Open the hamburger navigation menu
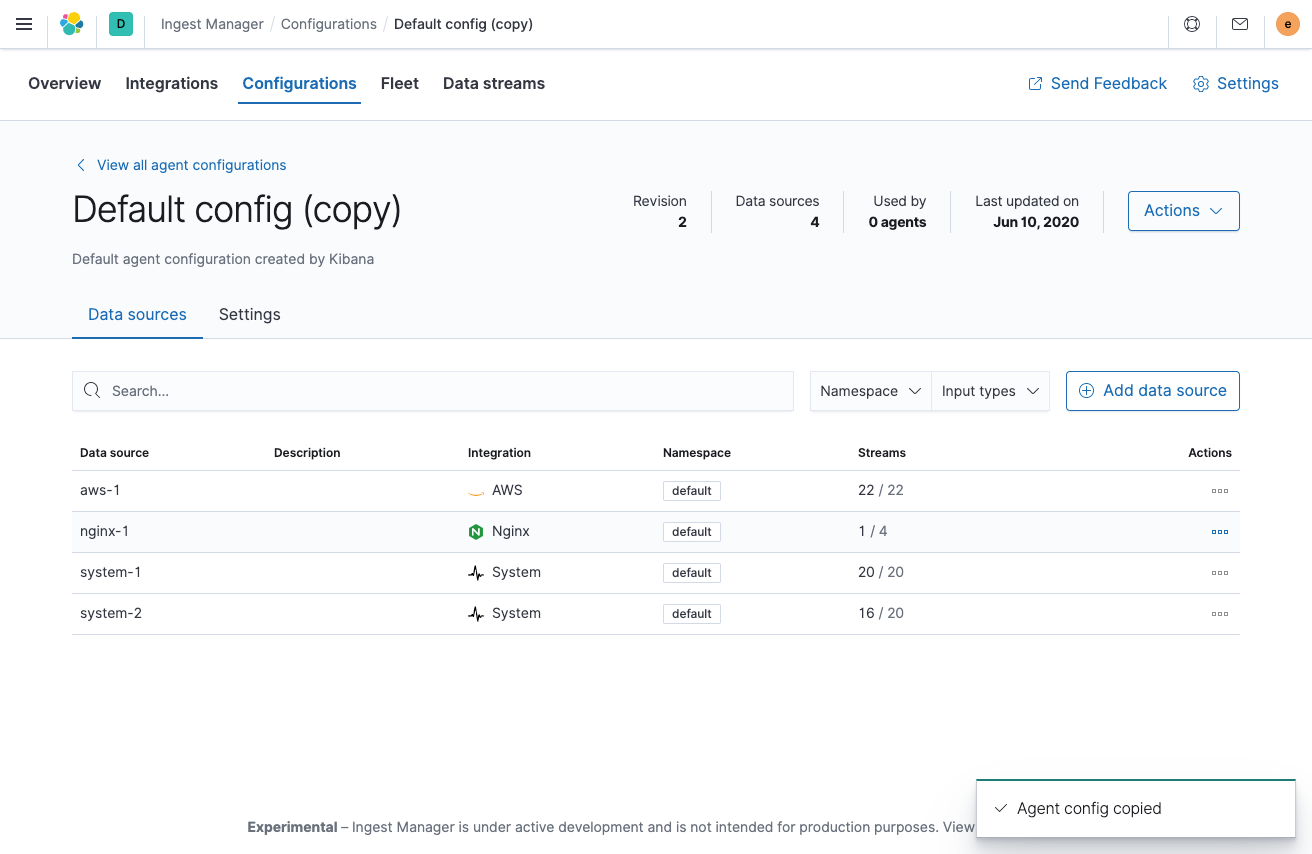Screen dimensions: 1312x854 point(24,24)
